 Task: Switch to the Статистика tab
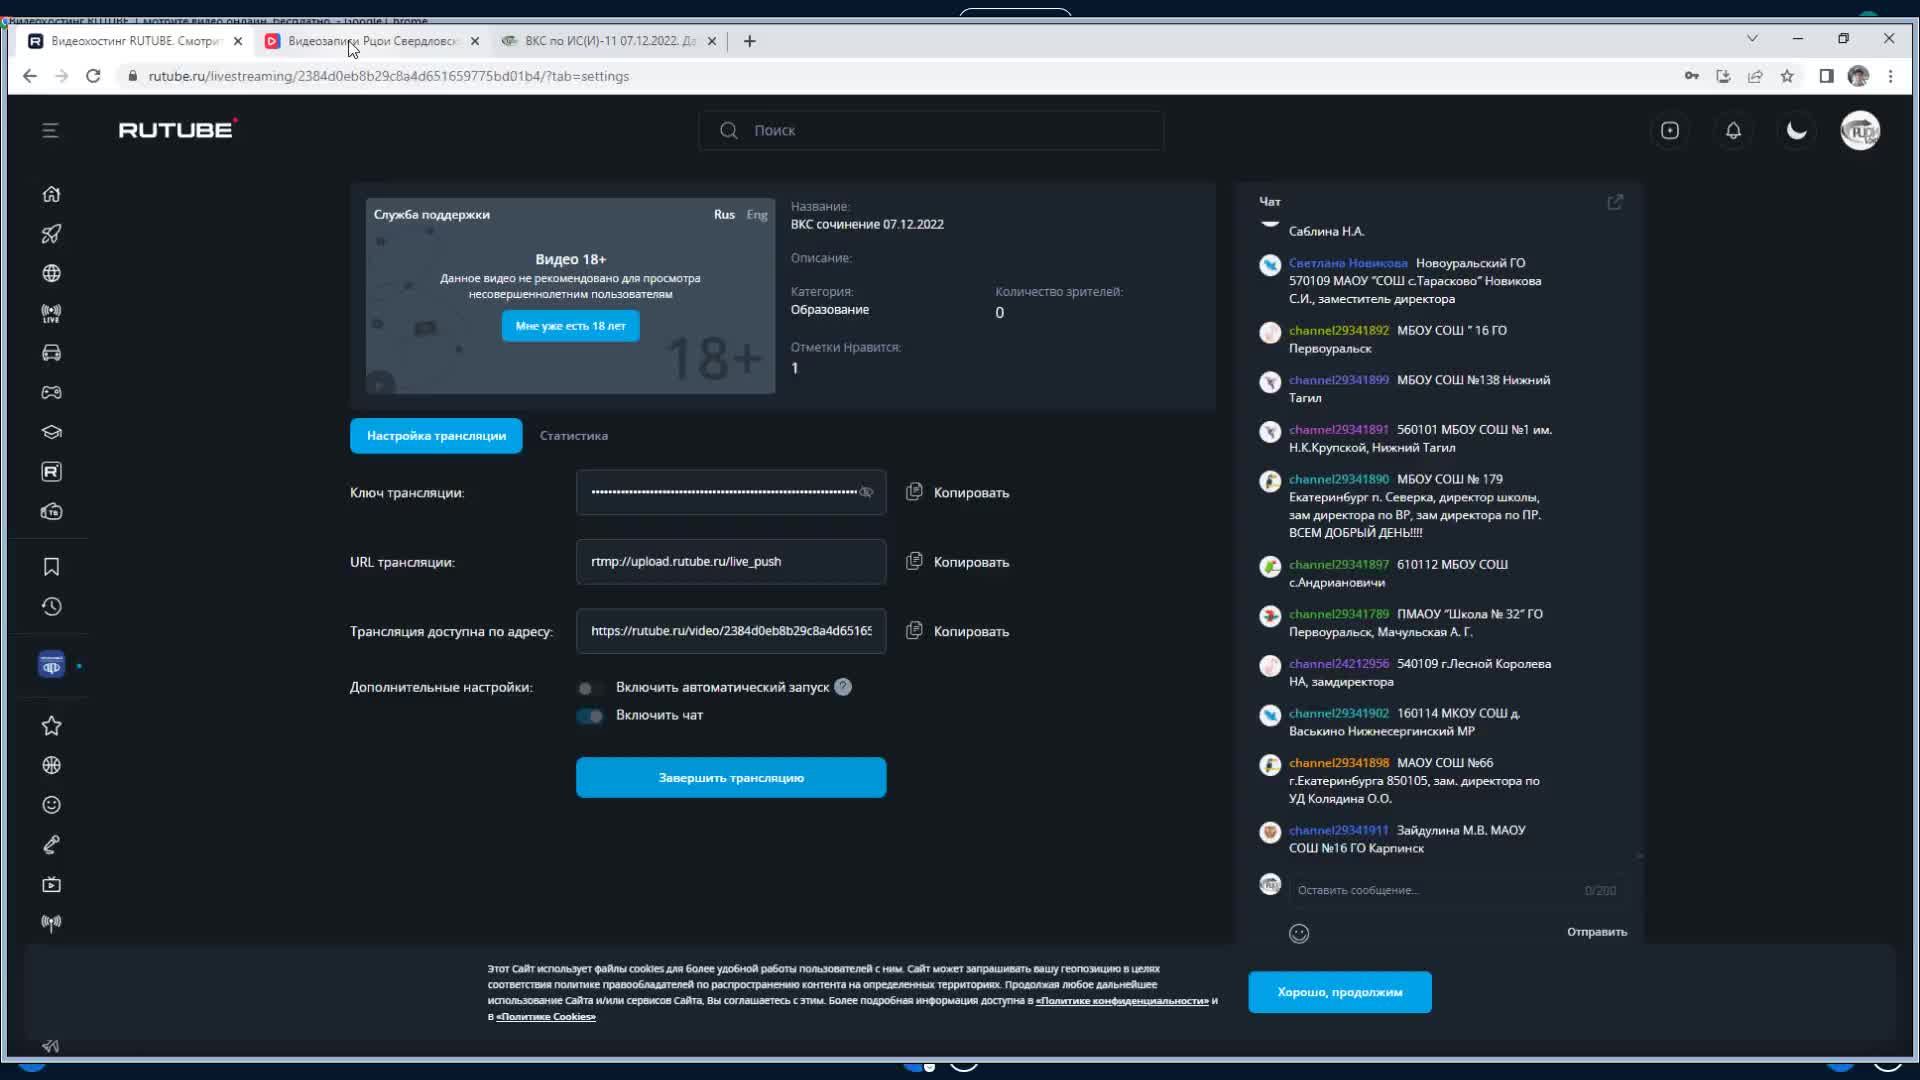click(x=573, y=436)
